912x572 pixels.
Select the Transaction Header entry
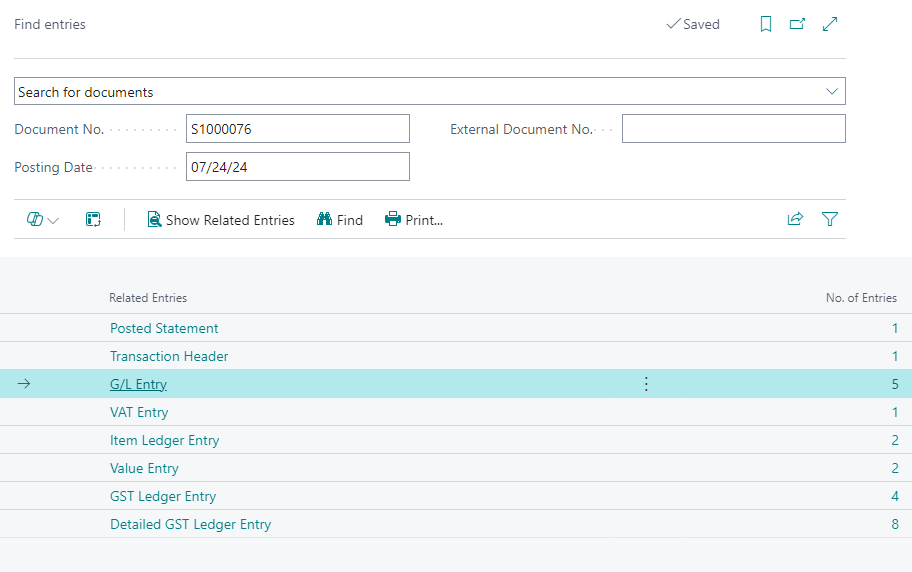169,356
